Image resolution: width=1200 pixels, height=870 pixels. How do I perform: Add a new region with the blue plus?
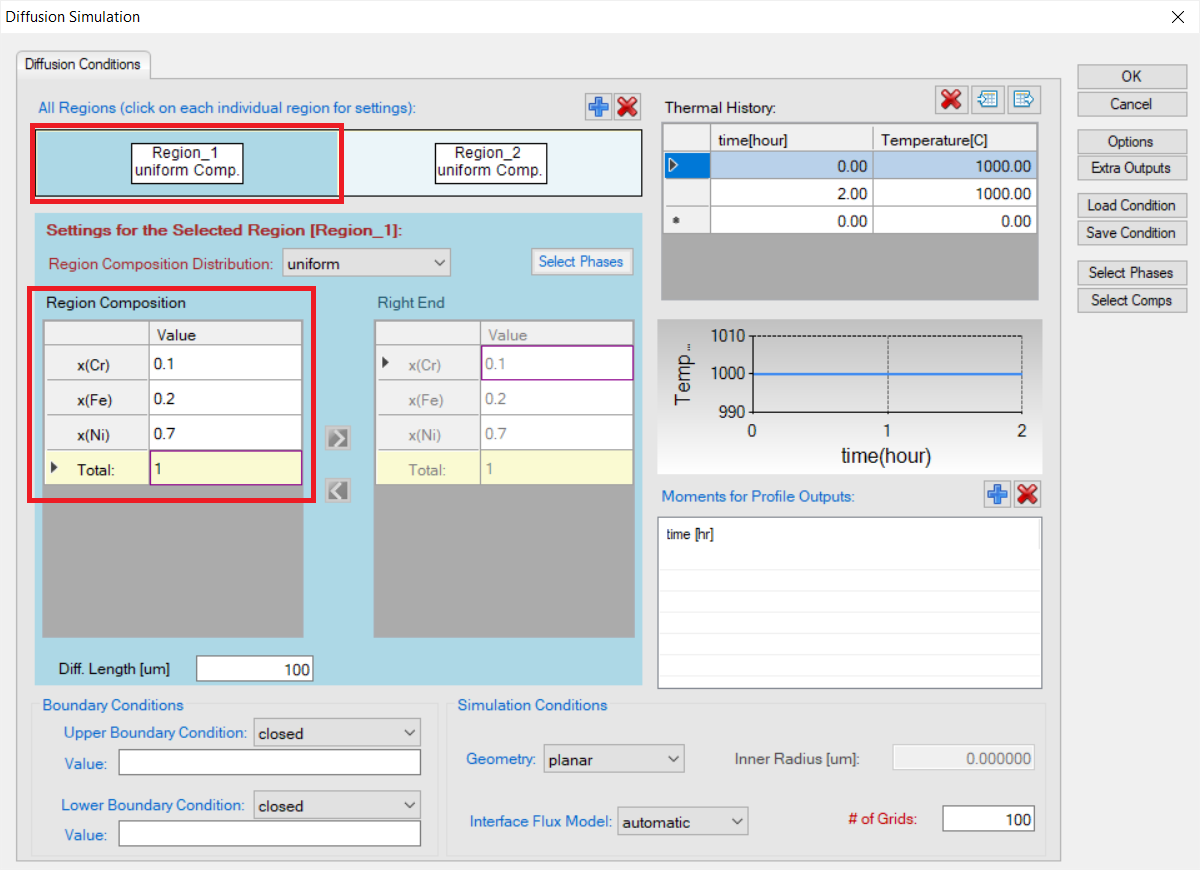598,108
